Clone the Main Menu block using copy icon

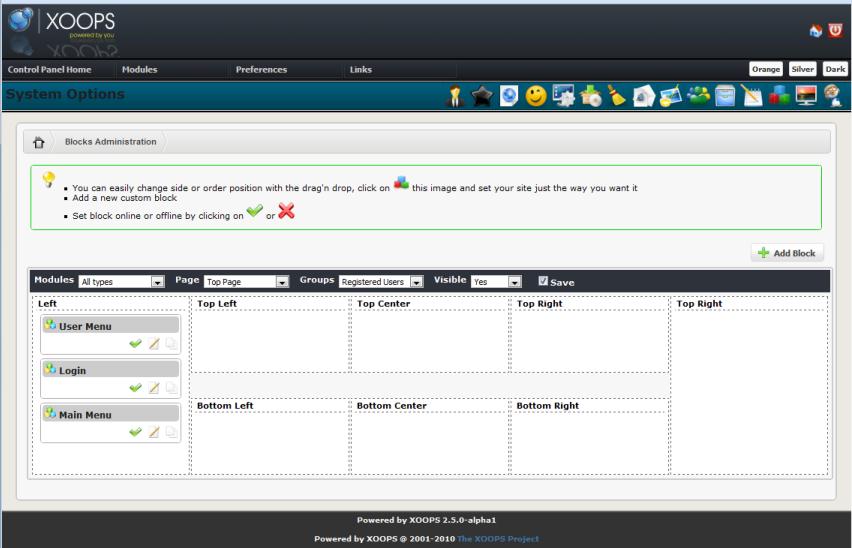(x=171, y=432)
